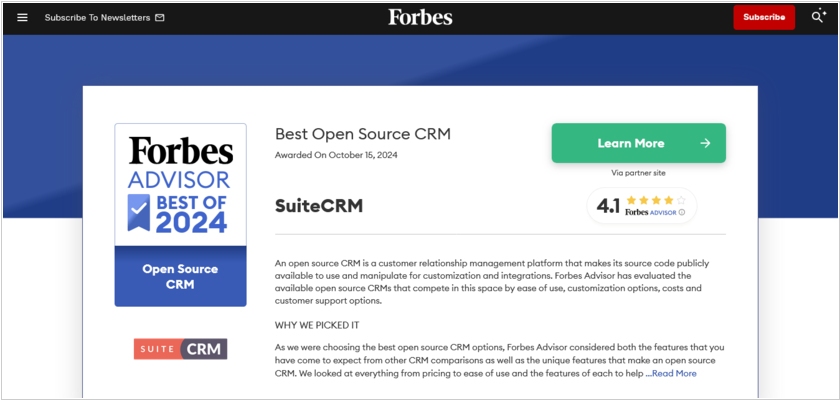Open the search magnifier icon
This screenshot has height=400, width=840.
[818, 16]
